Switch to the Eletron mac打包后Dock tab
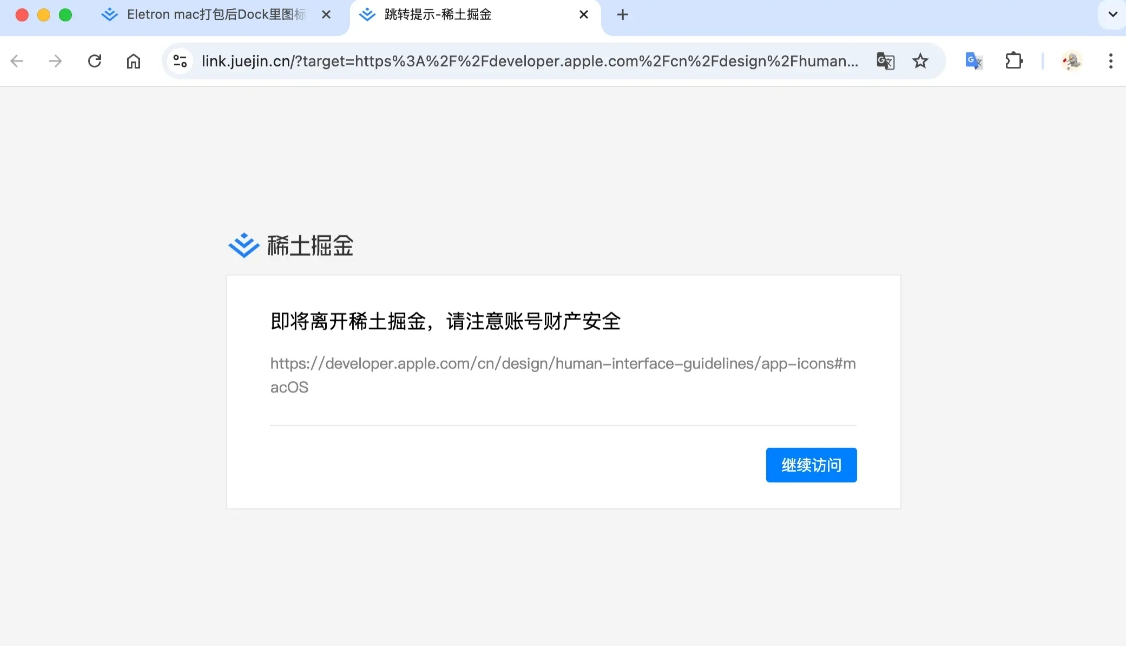1126x646 pixels. tap(215, 15)
